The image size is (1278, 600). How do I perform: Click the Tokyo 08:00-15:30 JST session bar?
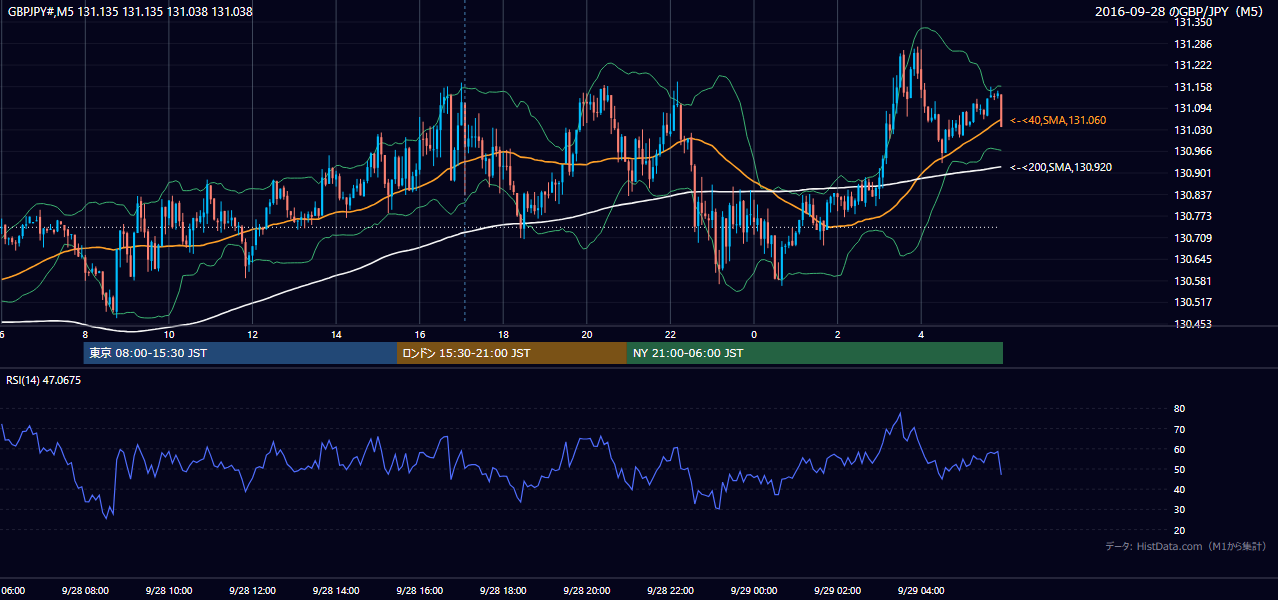click(x=240, y=353)
